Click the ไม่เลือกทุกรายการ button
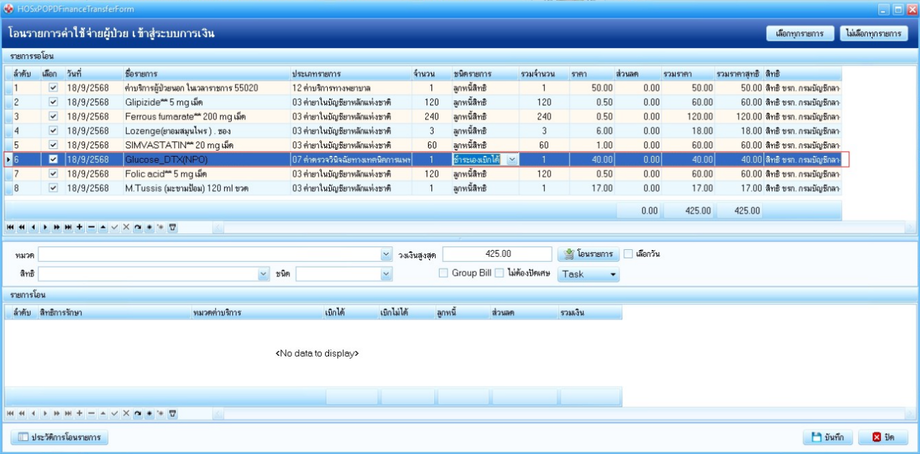 click(874, 33)
